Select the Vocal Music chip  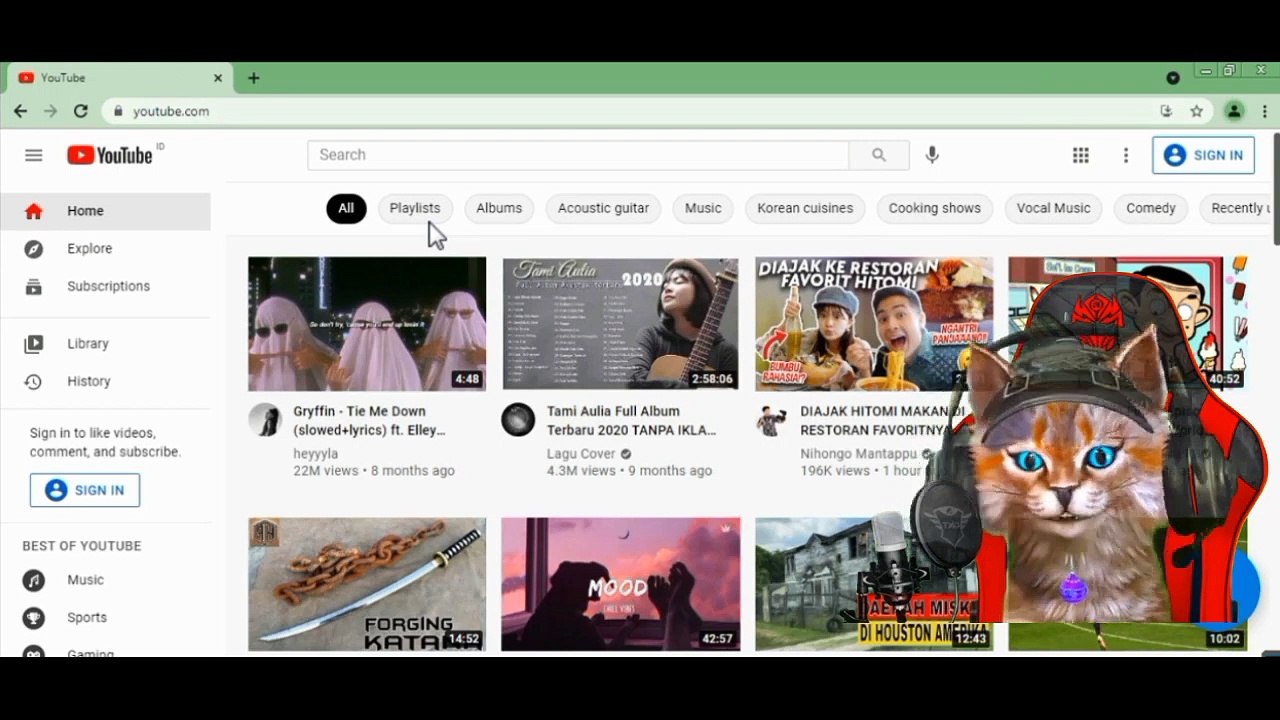coord(1053,208)
